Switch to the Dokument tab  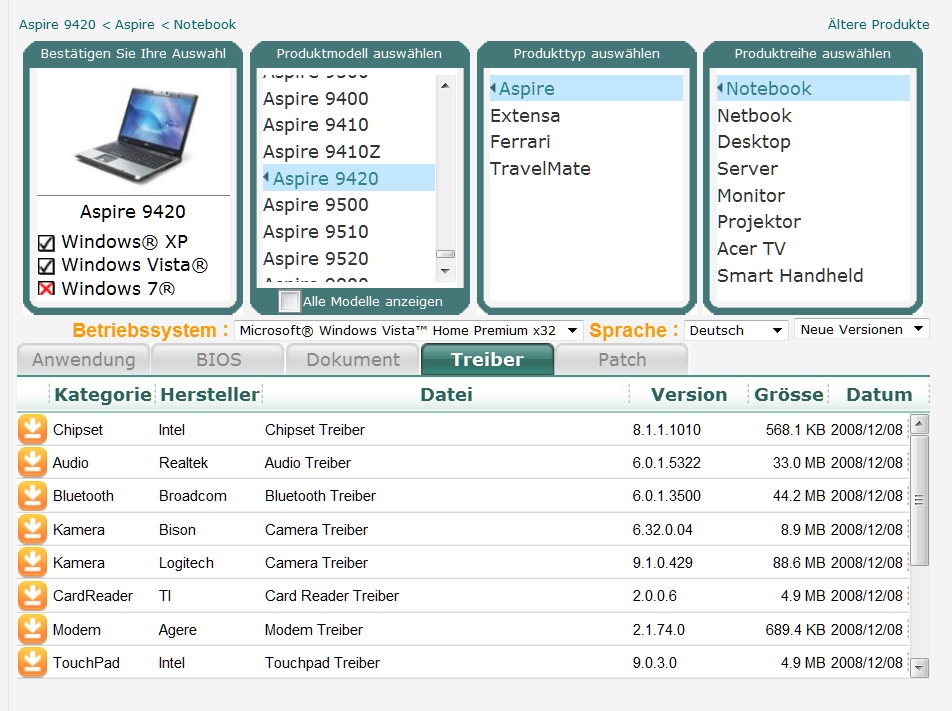353,359
